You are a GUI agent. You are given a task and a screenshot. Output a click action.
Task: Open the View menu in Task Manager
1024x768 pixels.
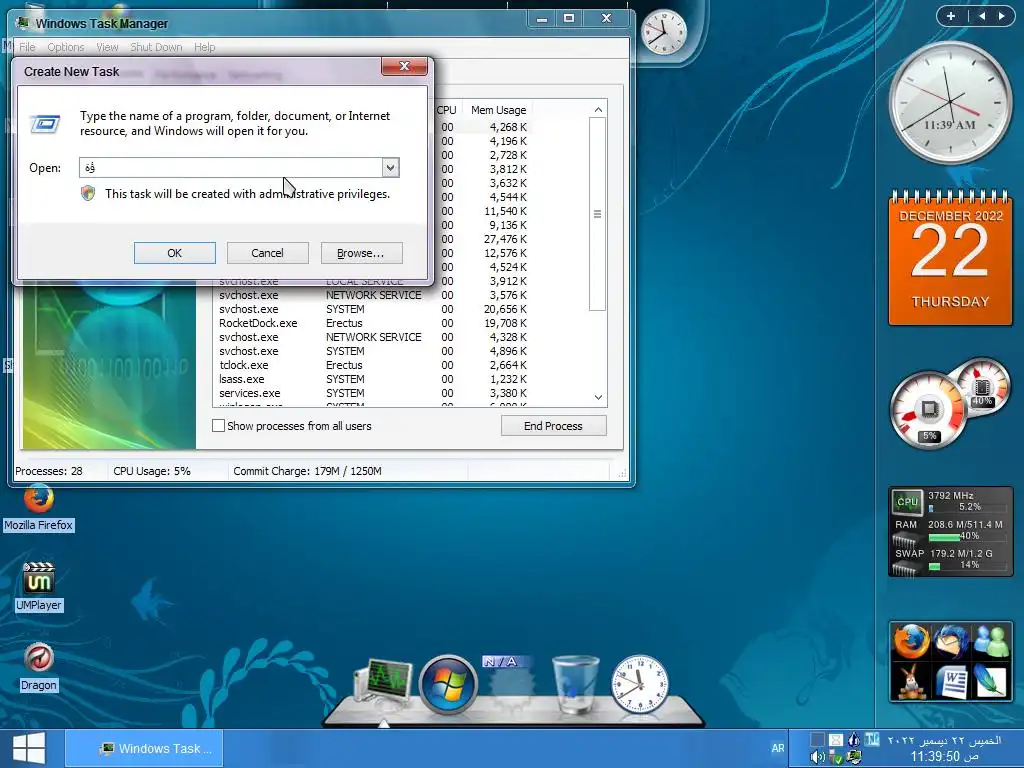107,47
